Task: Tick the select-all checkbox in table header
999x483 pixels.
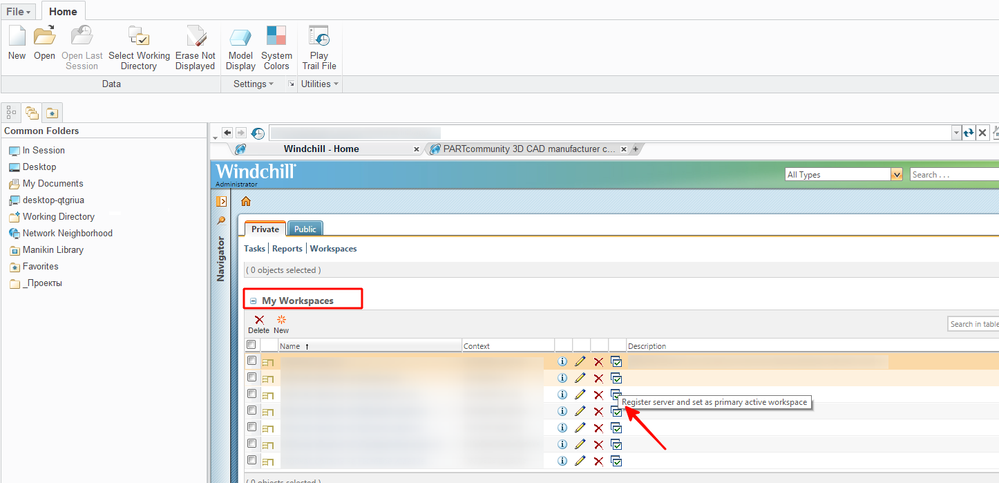Action: 252,345
